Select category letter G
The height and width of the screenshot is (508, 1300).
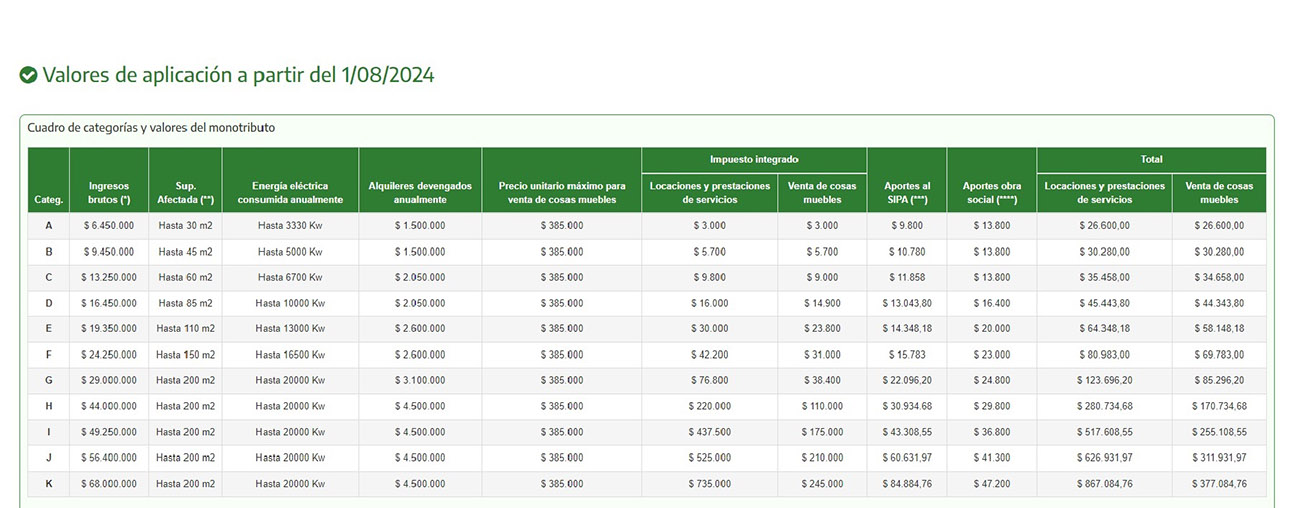(x=49, y=381)
